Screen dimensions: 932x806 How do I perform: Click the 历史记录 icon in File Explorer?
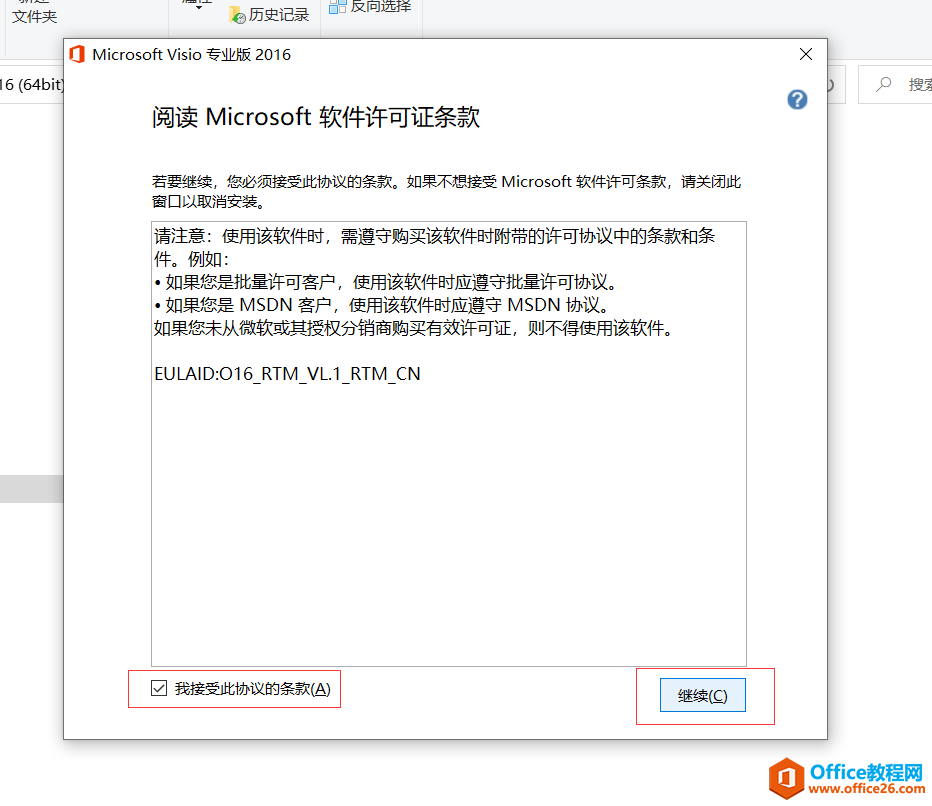pos(237,15)
